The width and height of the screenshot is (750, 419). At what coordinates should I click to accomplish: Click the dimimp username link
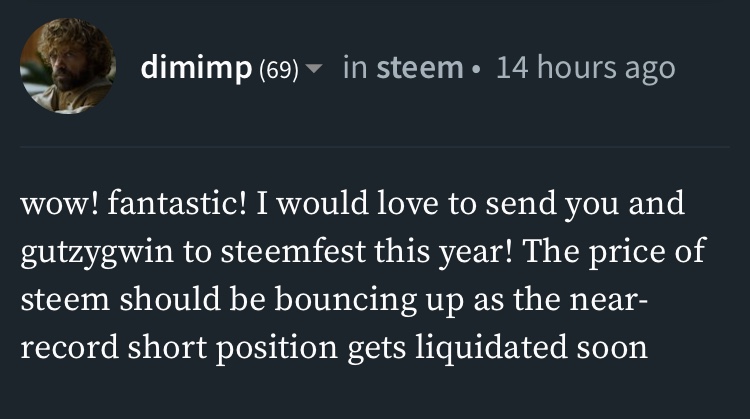point(196,67)
